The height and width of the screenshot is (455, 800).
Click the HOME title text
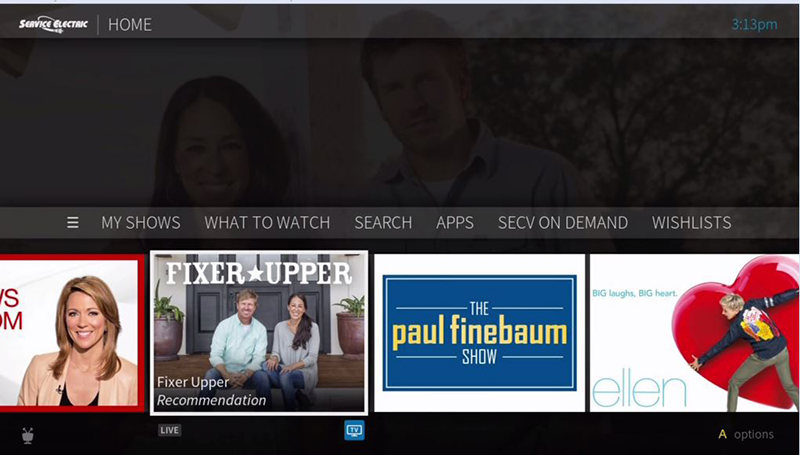130,24
